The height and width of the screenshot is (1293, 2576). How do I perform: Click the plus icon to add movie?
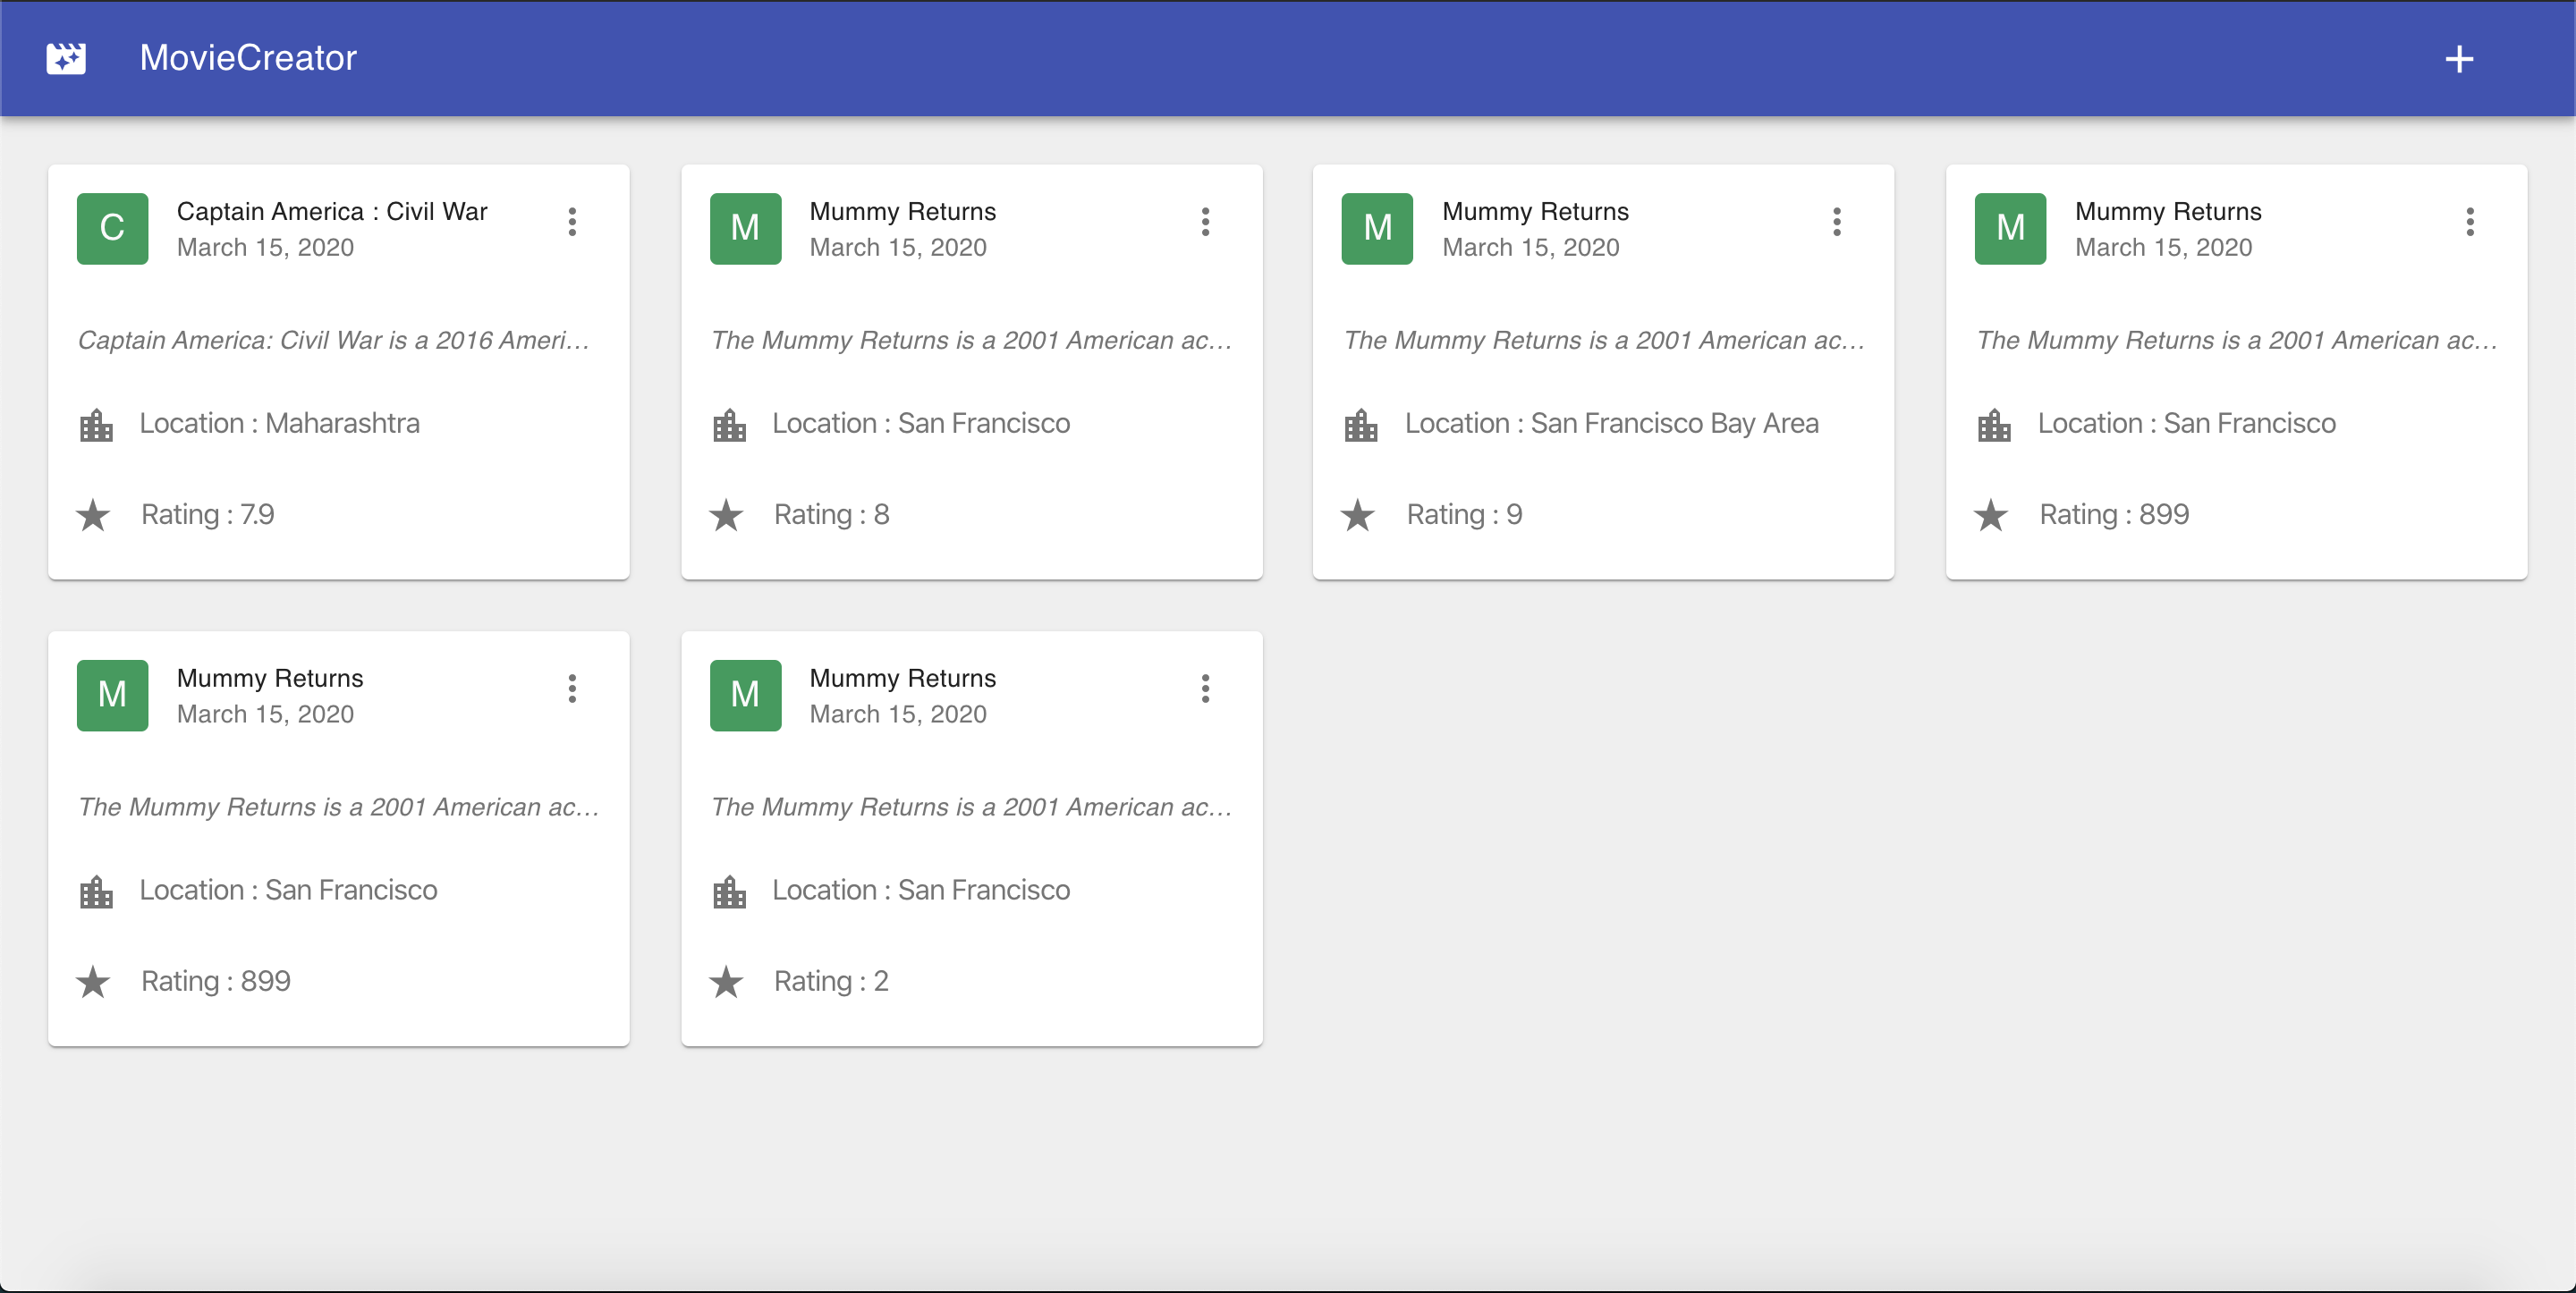tap(2459, 59)
